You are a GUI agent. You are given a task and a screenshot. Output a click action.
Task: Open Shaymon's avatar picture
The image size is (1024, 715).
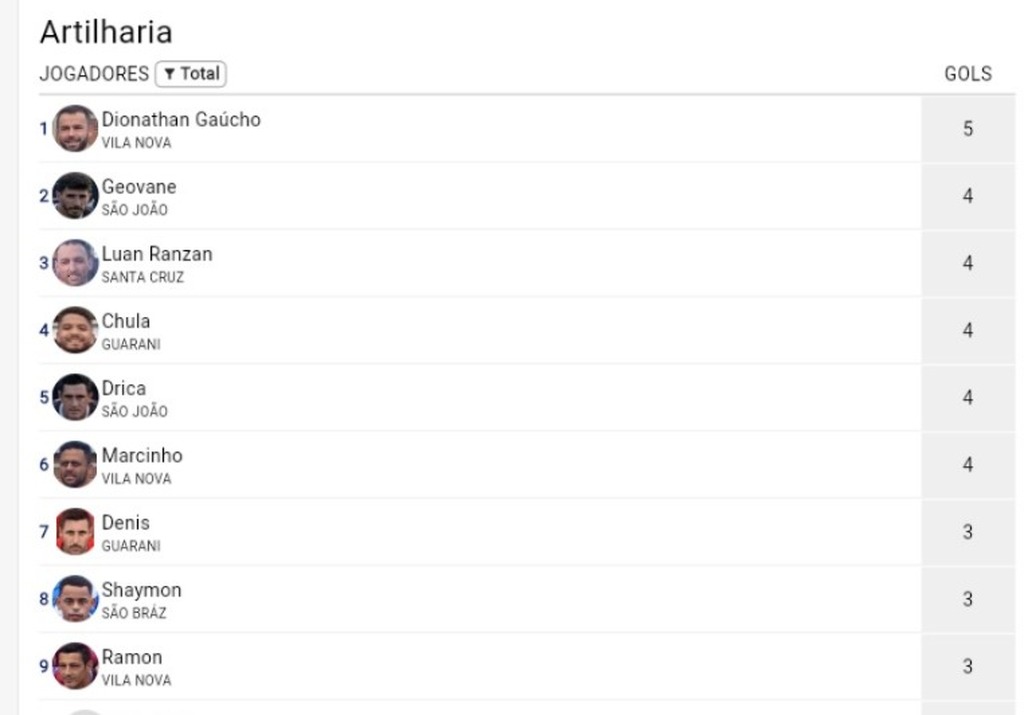pos(75,599)
